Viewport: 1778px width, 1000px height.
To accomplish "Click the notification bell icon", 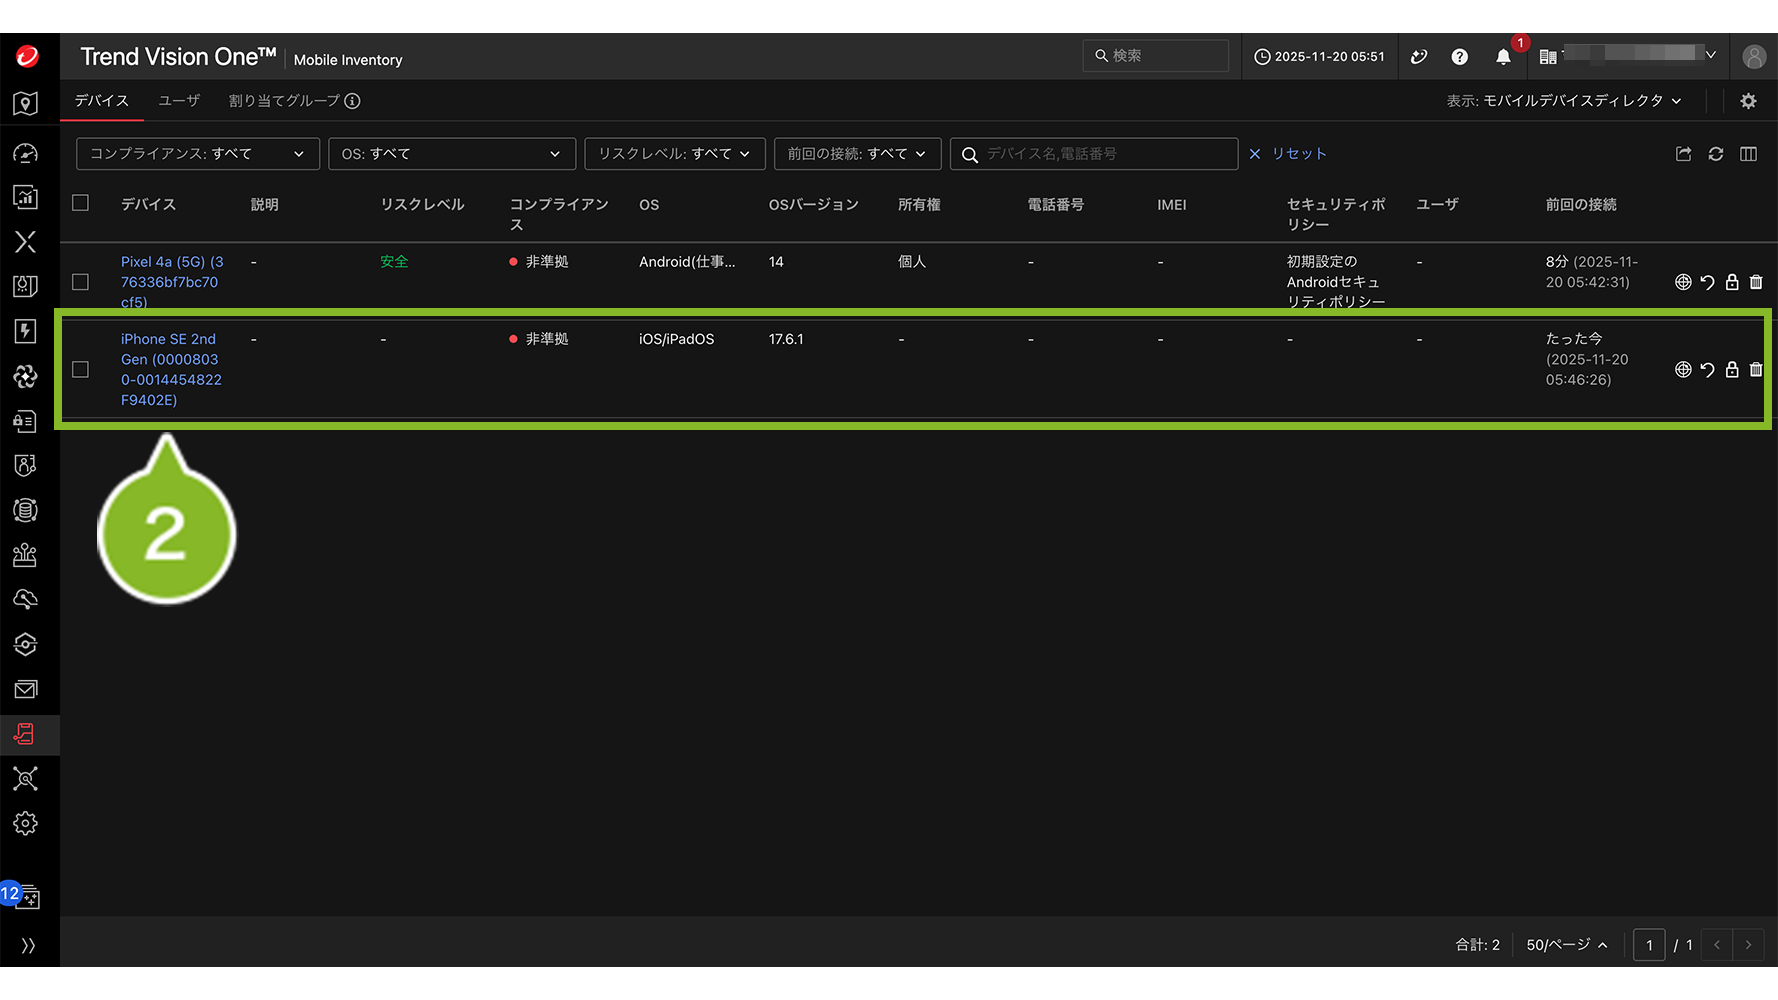I will point(1502,57).
